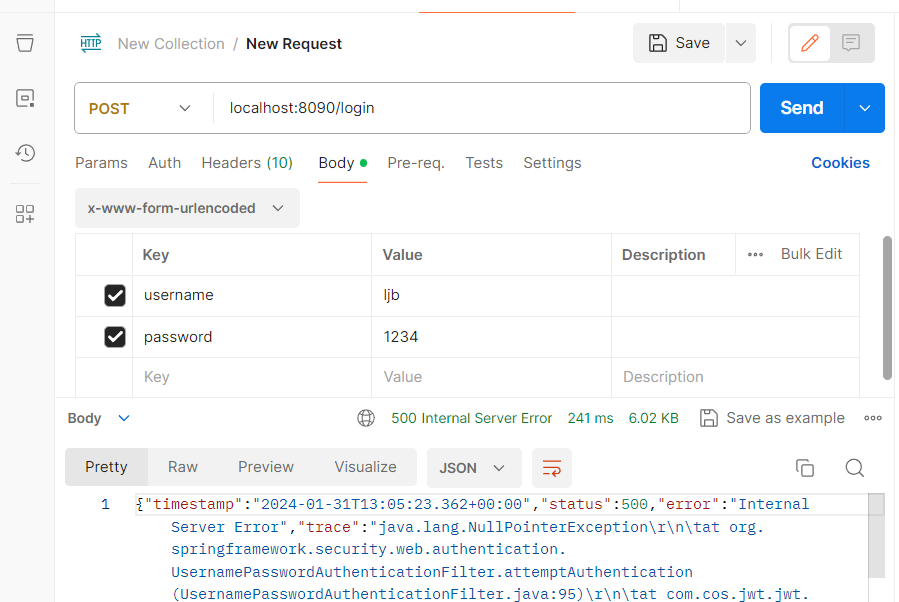Expand the Save options arrow
Image resolution: width=899 pixels, height=602 pixels.
[741, 43]
